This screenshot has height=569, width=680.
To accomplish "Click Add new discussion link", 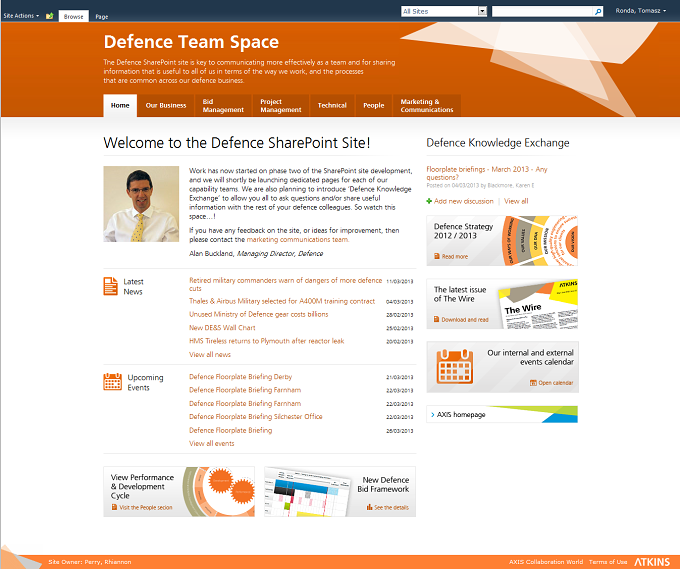I will [x=463, y=201].
